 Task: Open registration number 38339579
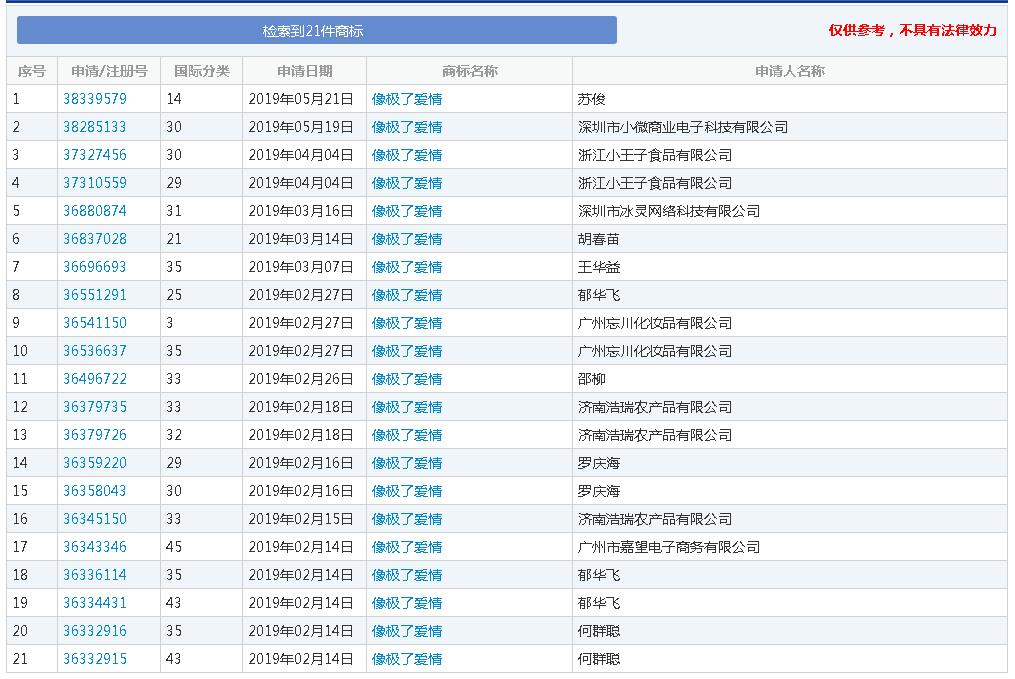(95, 99)
